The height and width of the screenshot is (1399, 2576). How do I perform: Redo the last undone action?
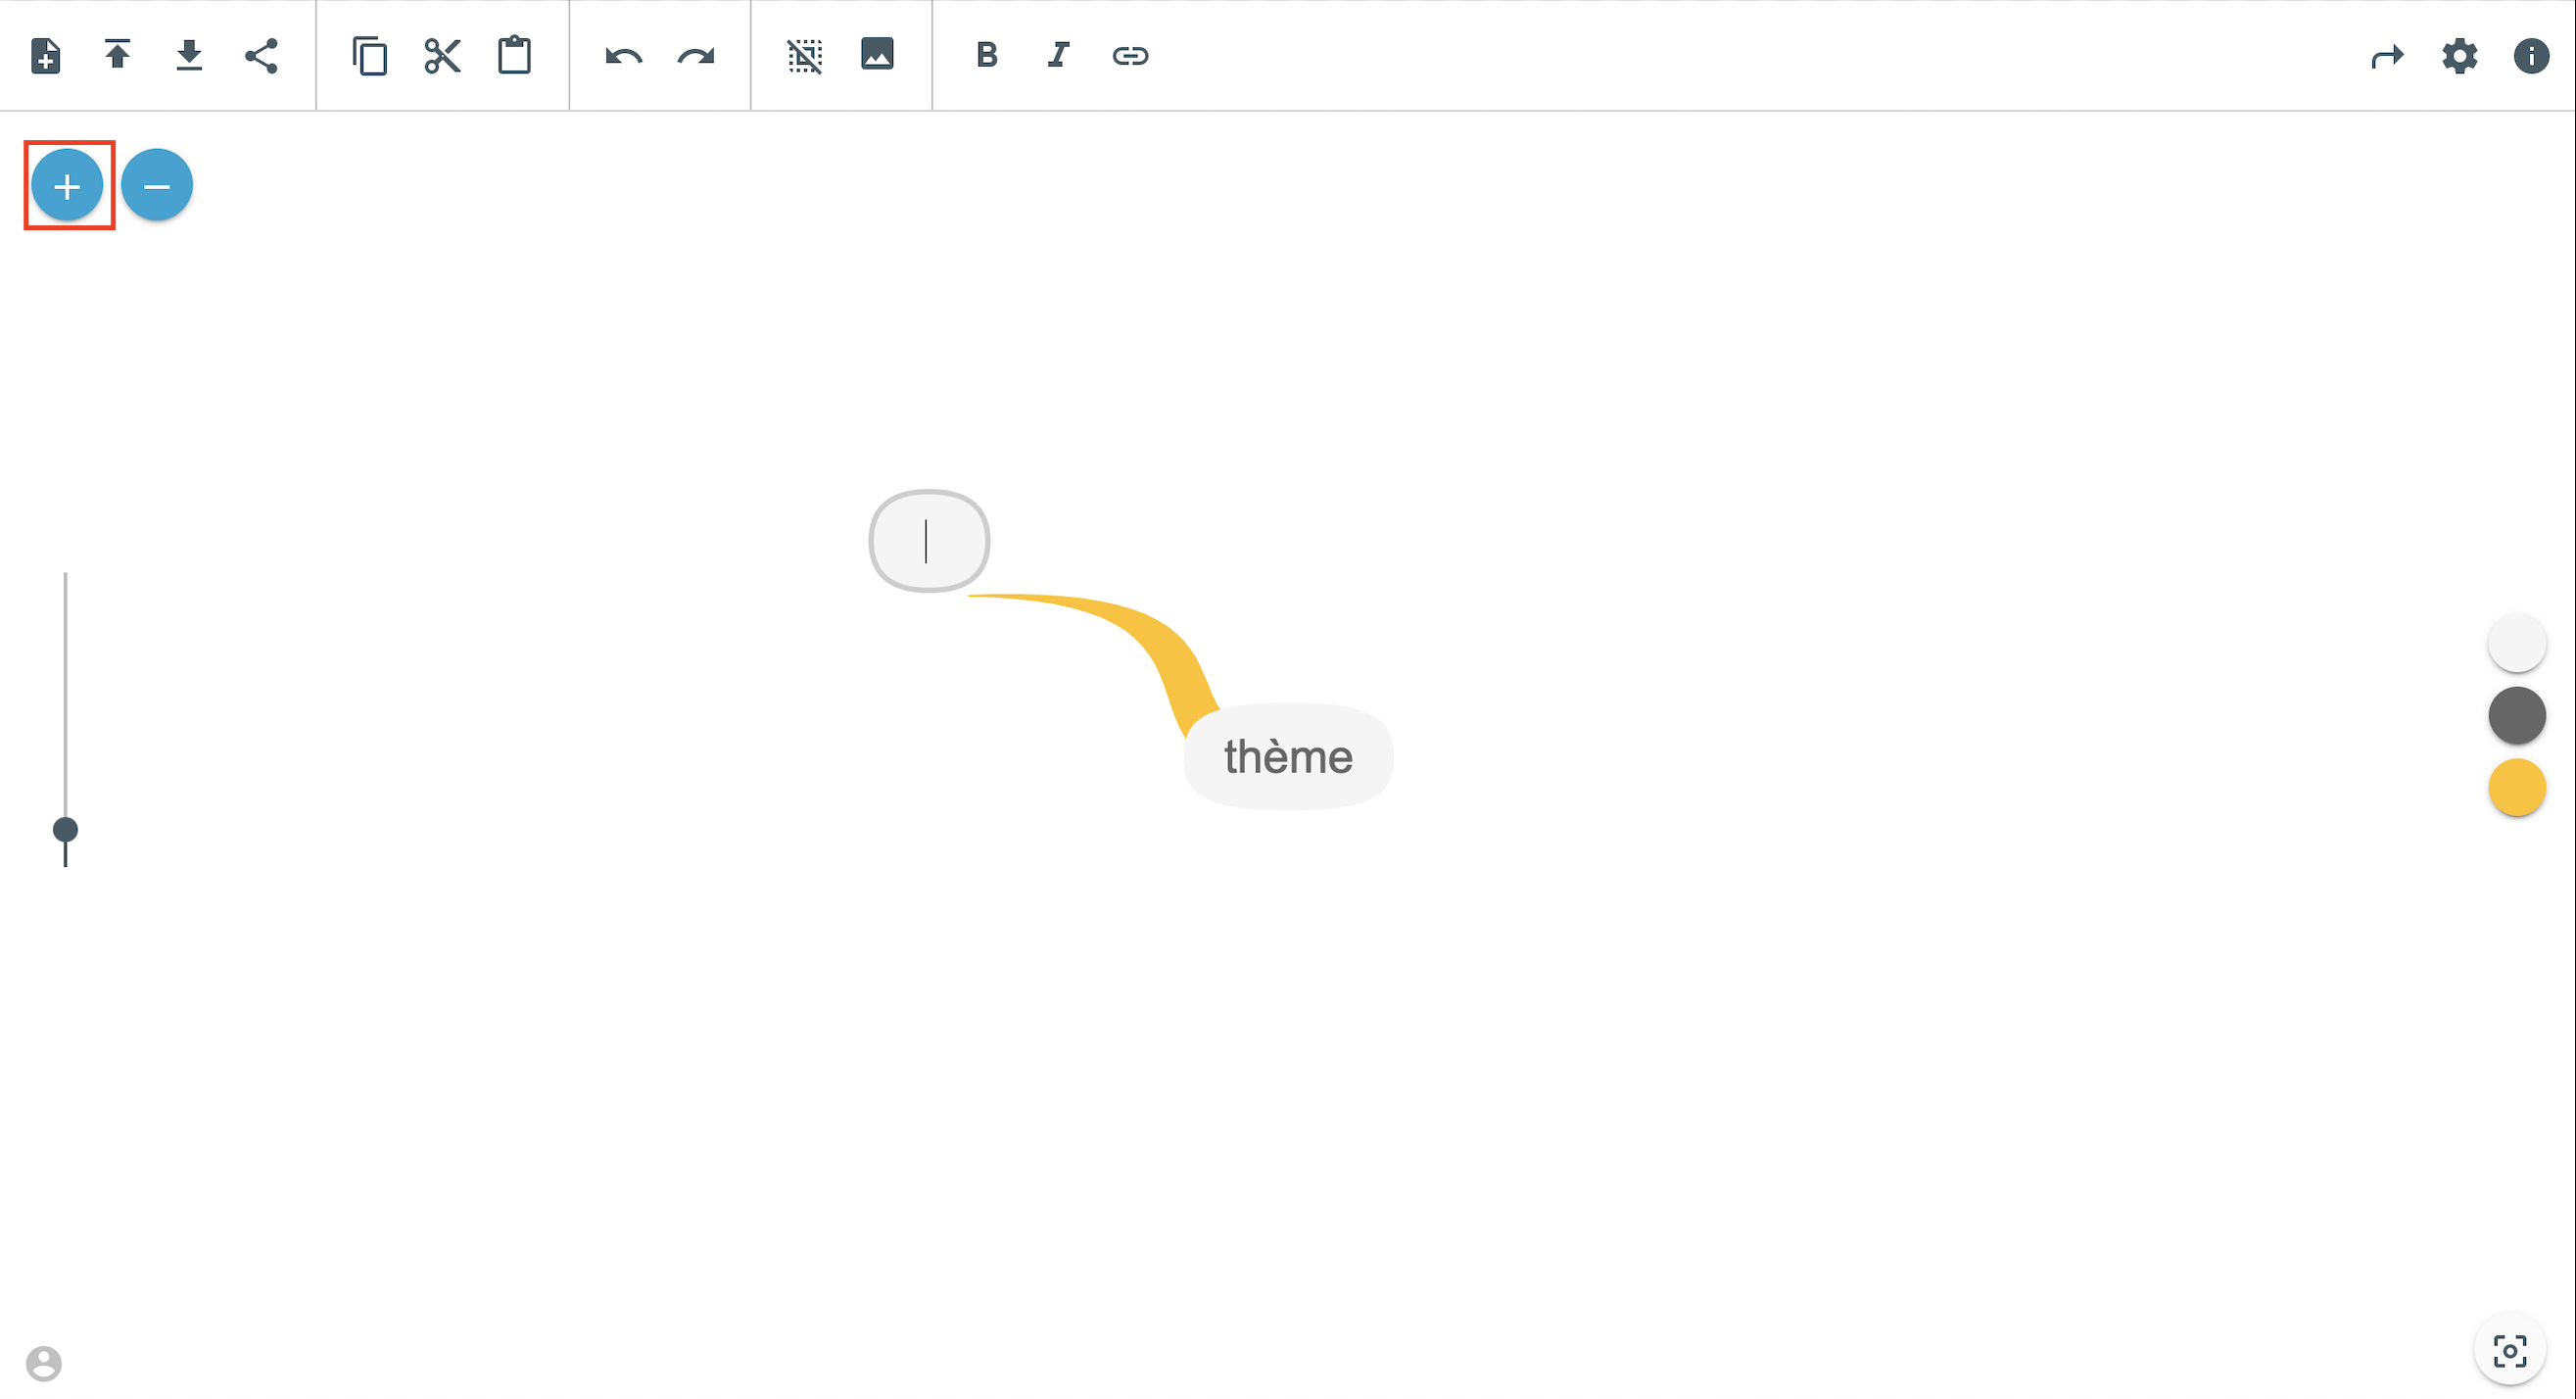tap(696, 56)
